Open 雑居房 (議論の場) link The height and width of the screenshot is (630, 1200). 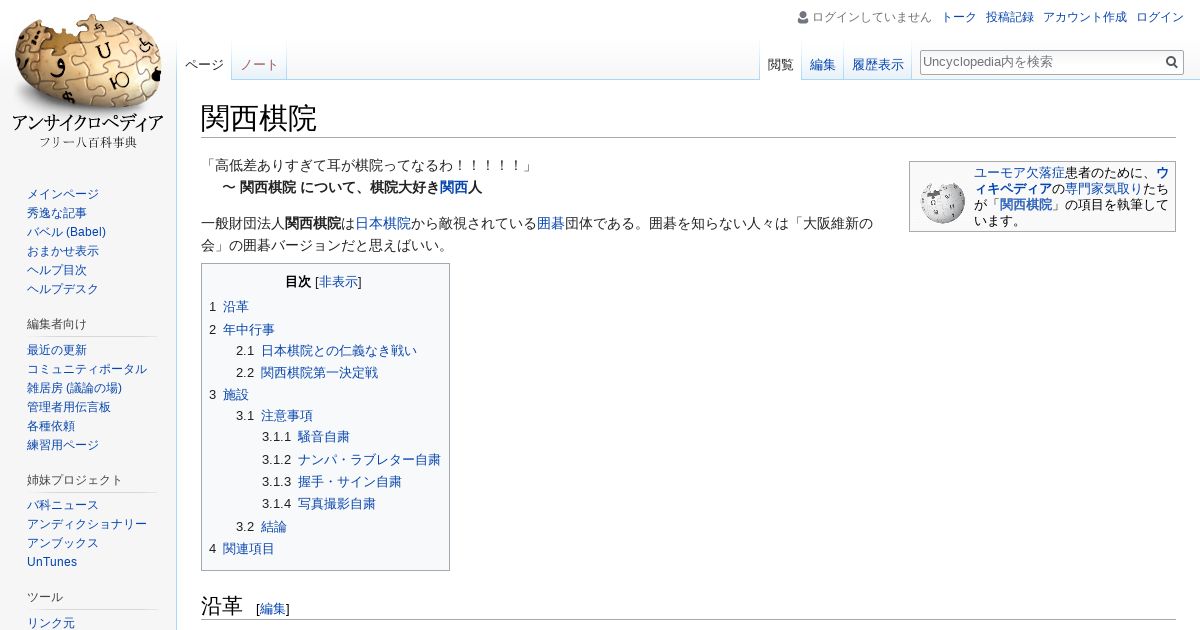point(74,388)
